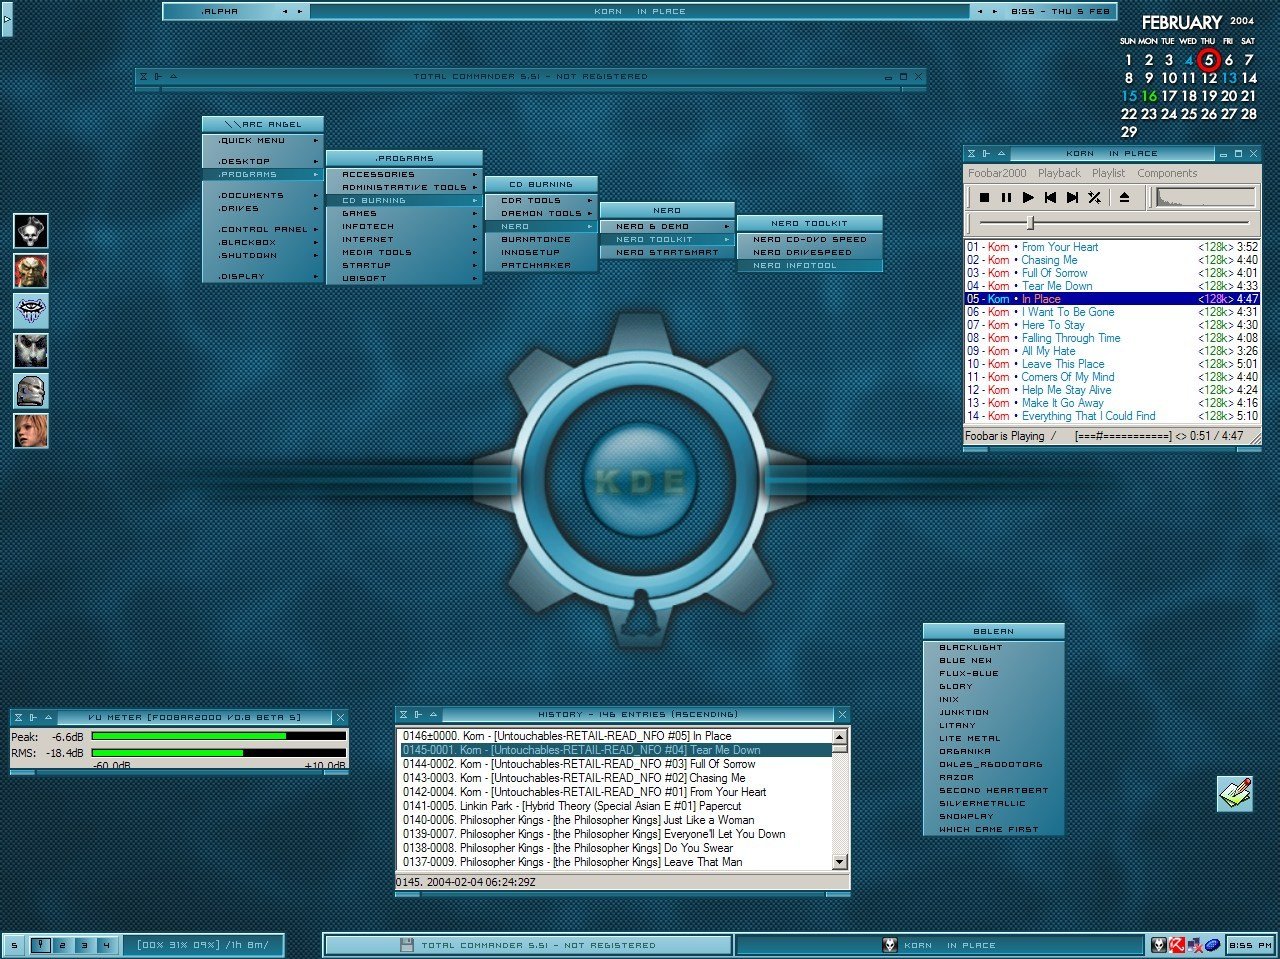Click the random/shuffle playback icon
The image size is (1280, 959).
1094,198
